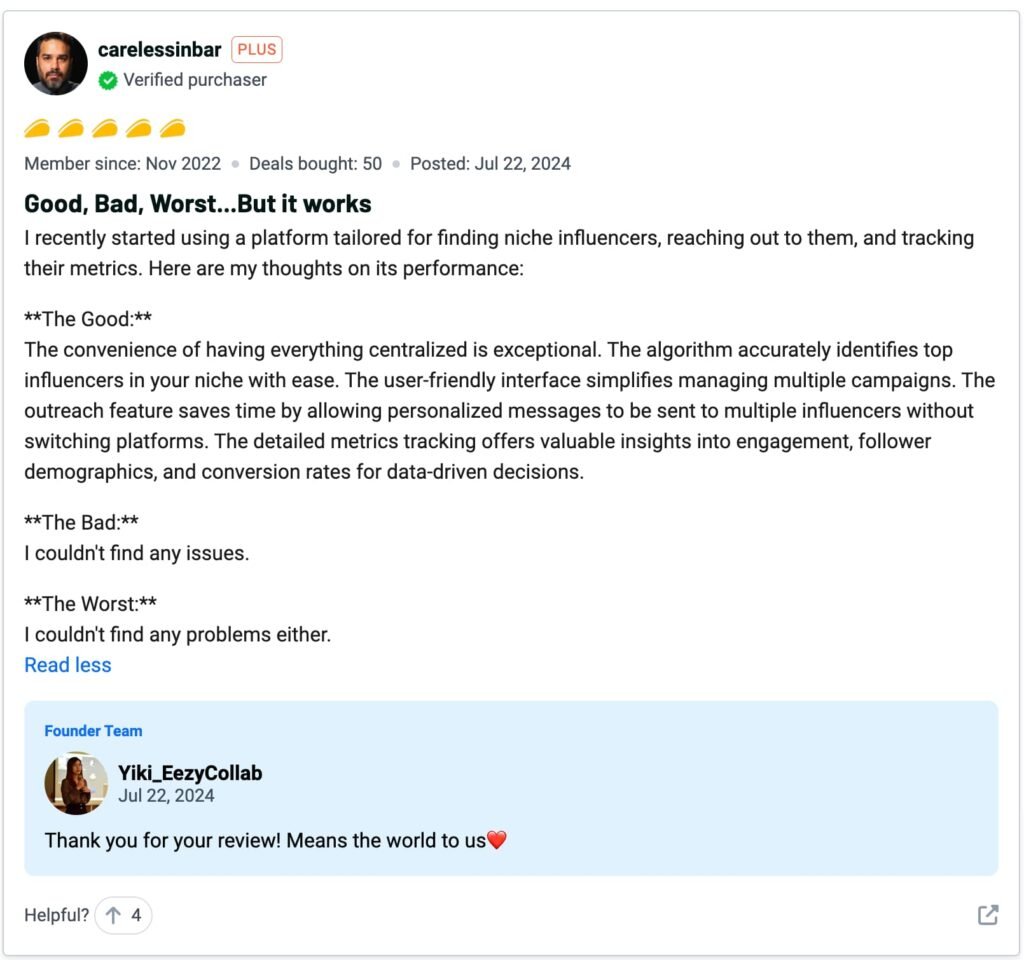
Task: Click the Founder Team label
Action: [x=93, y=731]
